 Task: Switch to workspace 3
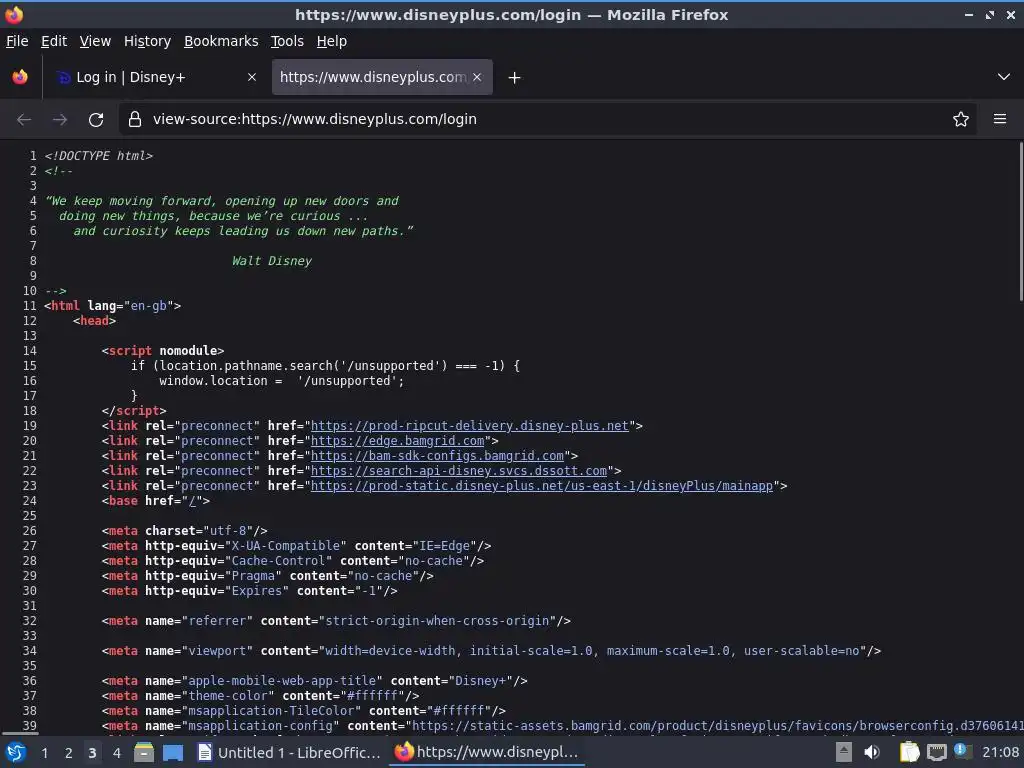[92, 753]
